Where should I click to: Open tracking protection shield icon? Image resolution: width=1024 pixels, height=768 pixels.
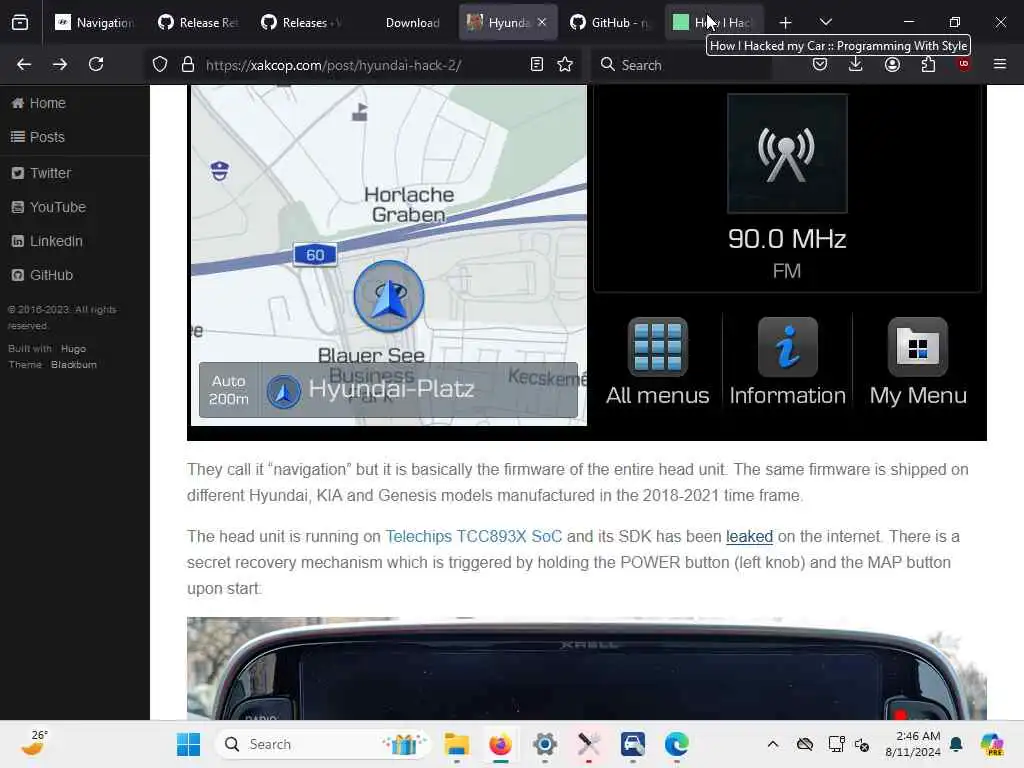pyautogui.click(x=160, y=64)
